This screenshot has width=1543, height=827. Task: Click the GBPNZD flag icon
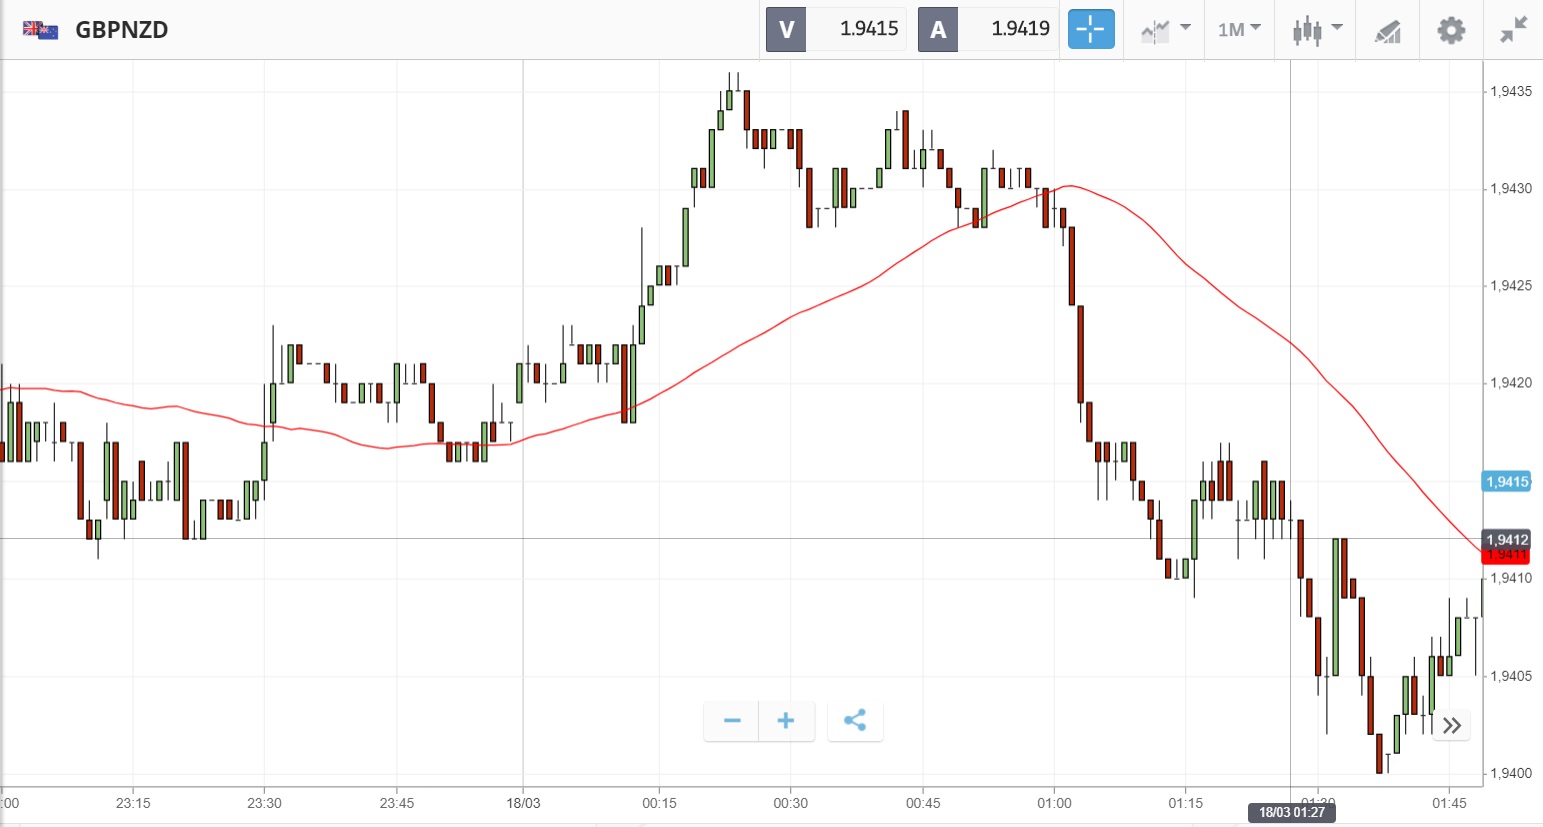click(40, 29)
